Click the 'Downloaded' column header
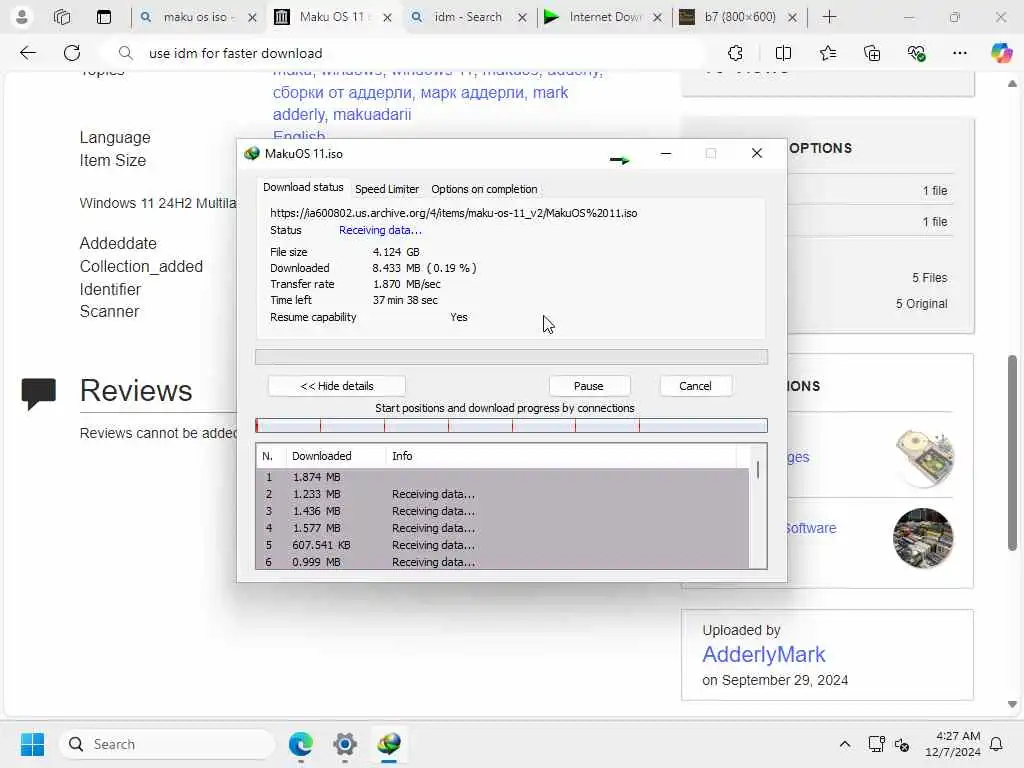1024x768 pixels. [336, 456]
